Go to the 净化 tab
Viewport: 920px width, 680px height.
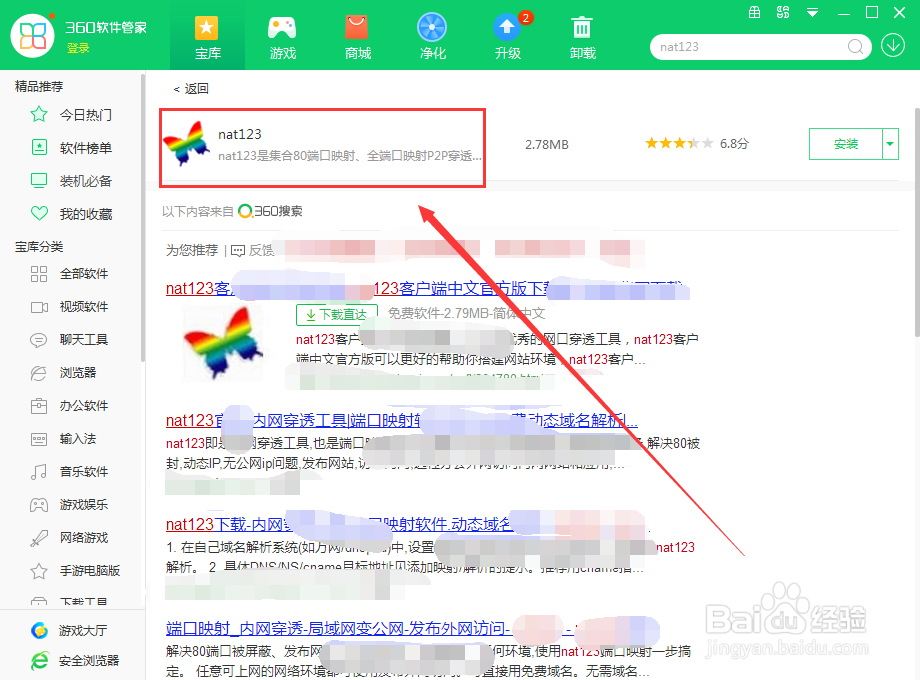click(432, 37)
